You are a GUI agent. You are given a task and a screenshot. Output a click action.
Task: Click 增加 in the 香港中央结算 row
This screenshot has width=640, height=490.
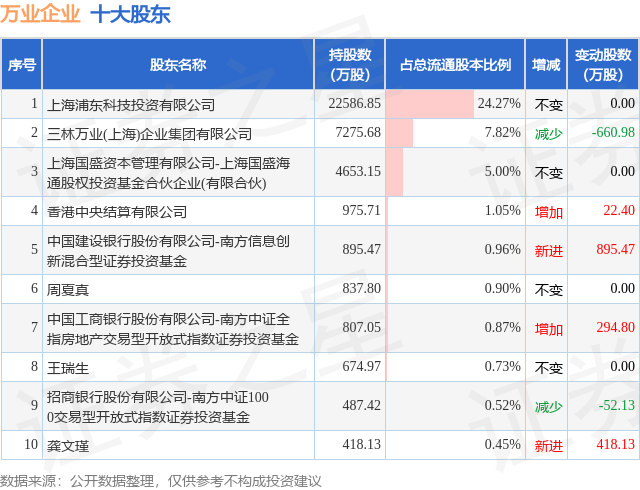(549, 212)
